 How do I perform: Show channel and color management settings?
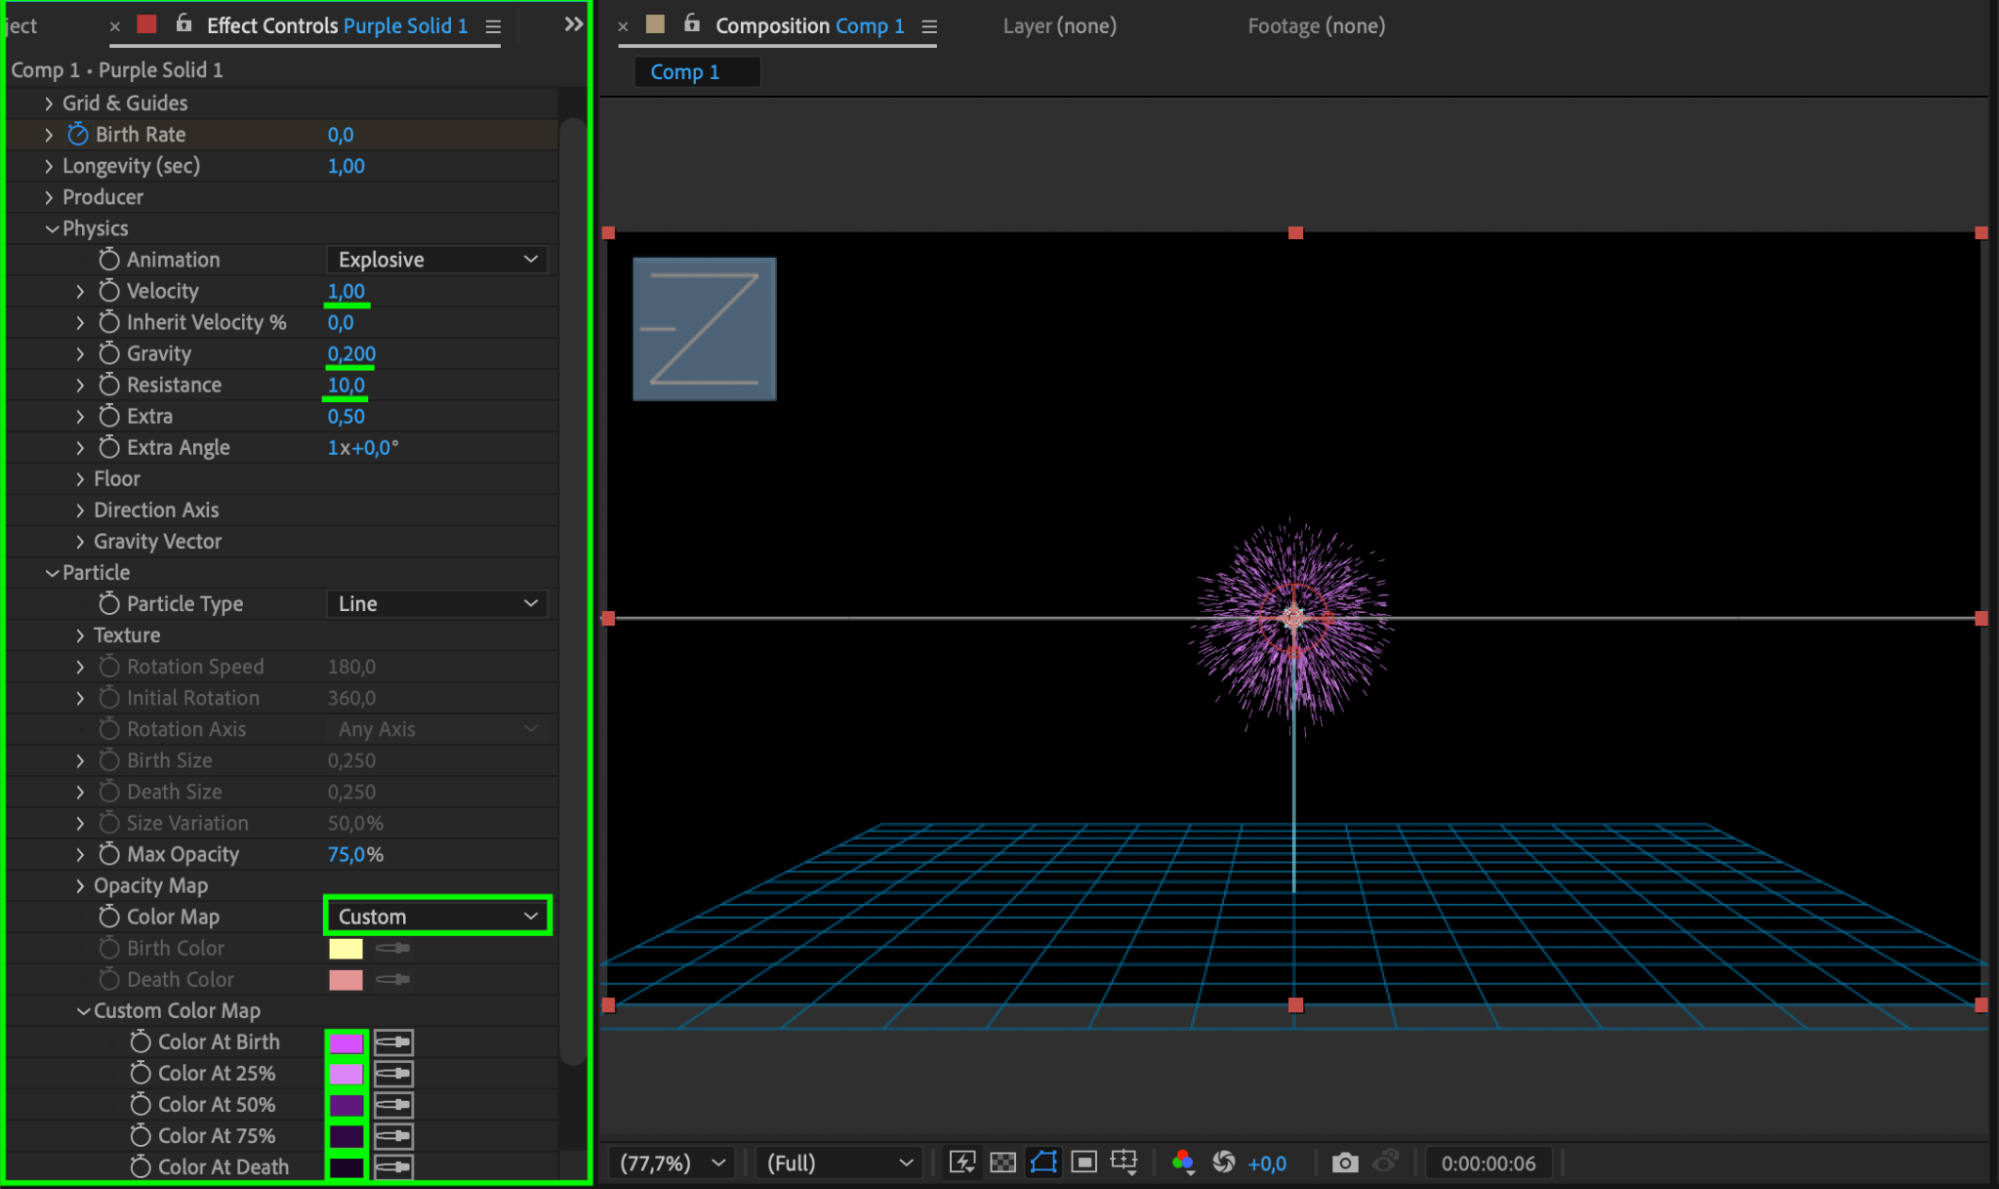click(x=1183, y=1162)
